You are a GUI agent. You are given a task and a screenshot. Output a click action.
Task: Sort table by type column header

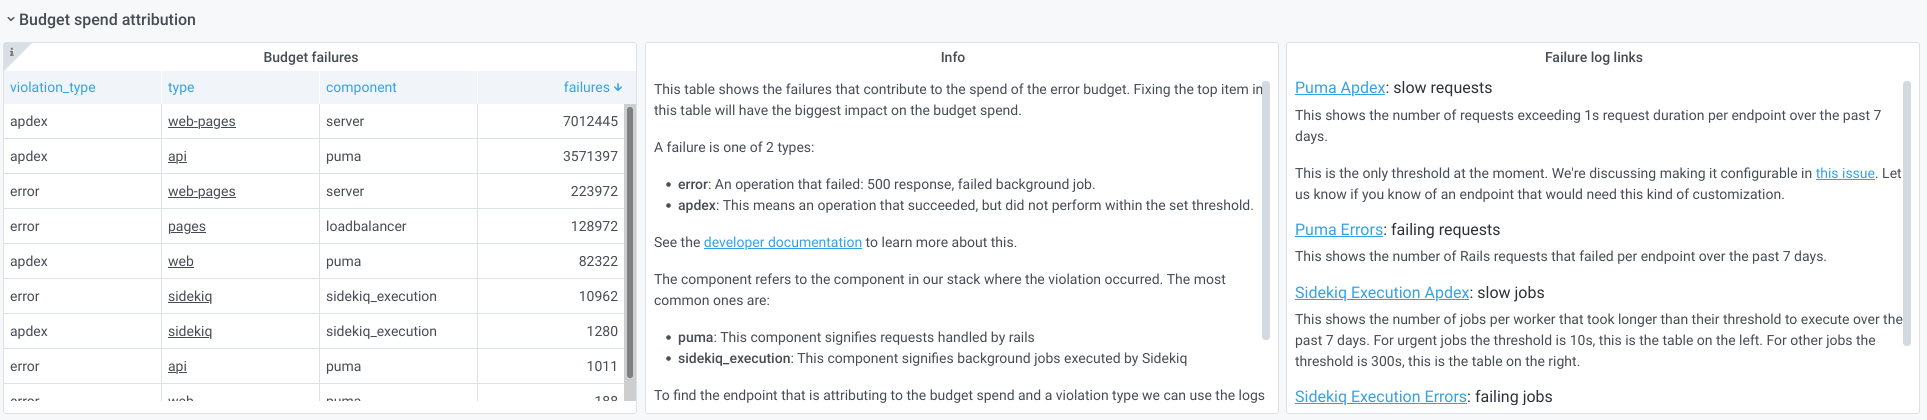pyautogui.click(x=181, y=87)
